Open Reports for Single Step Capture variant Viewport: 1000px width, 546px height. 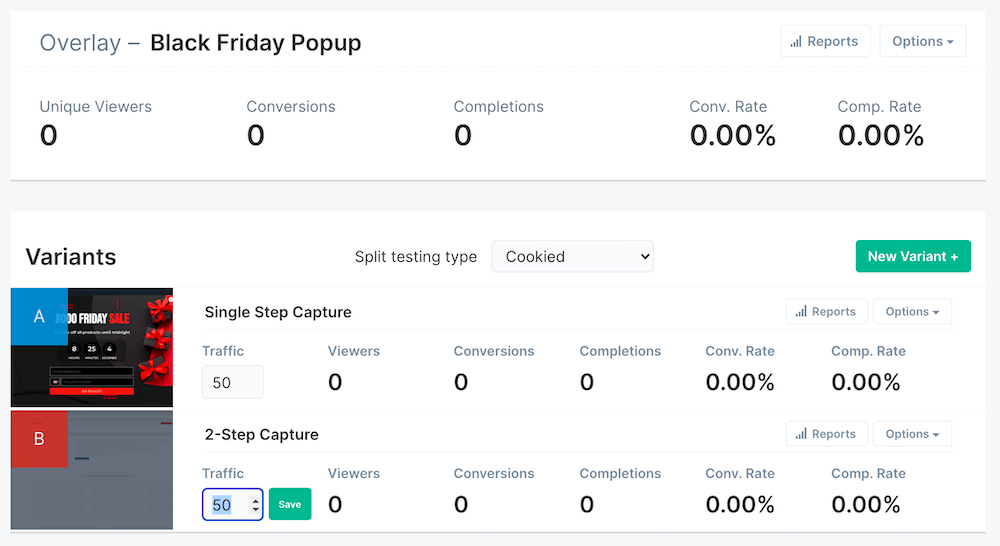(x=825, y=312)
